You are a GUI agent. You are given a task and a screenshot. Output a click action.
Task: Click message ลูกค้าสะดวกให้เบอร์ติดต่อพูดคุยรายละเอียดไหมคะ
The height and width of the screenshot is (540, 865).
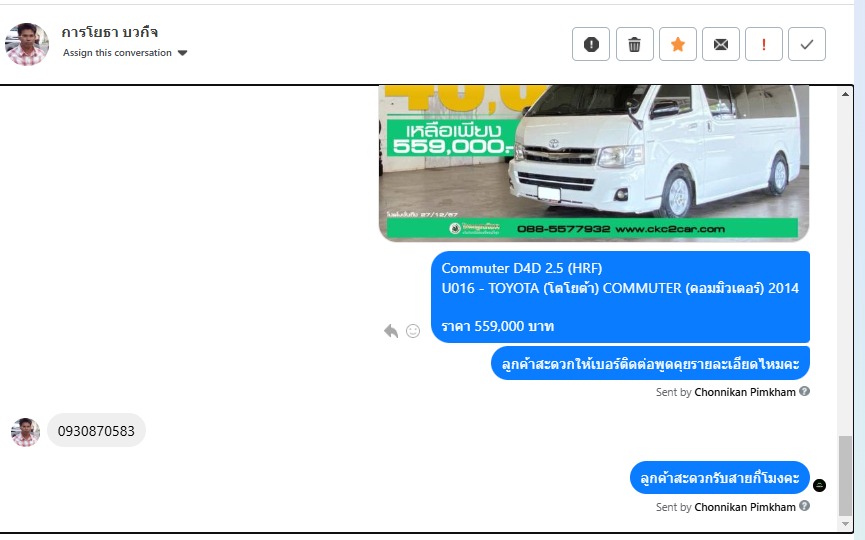click(650, 363)
